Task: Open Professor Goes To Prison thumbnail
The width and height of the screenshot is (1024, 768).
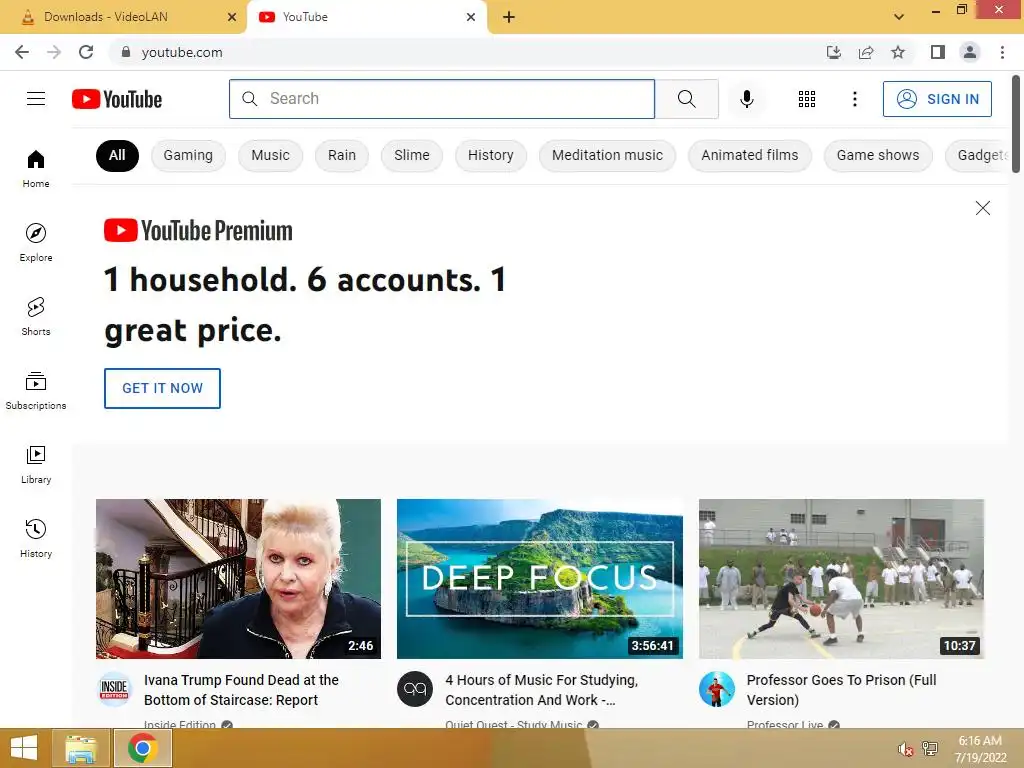Action: point(841,579)
